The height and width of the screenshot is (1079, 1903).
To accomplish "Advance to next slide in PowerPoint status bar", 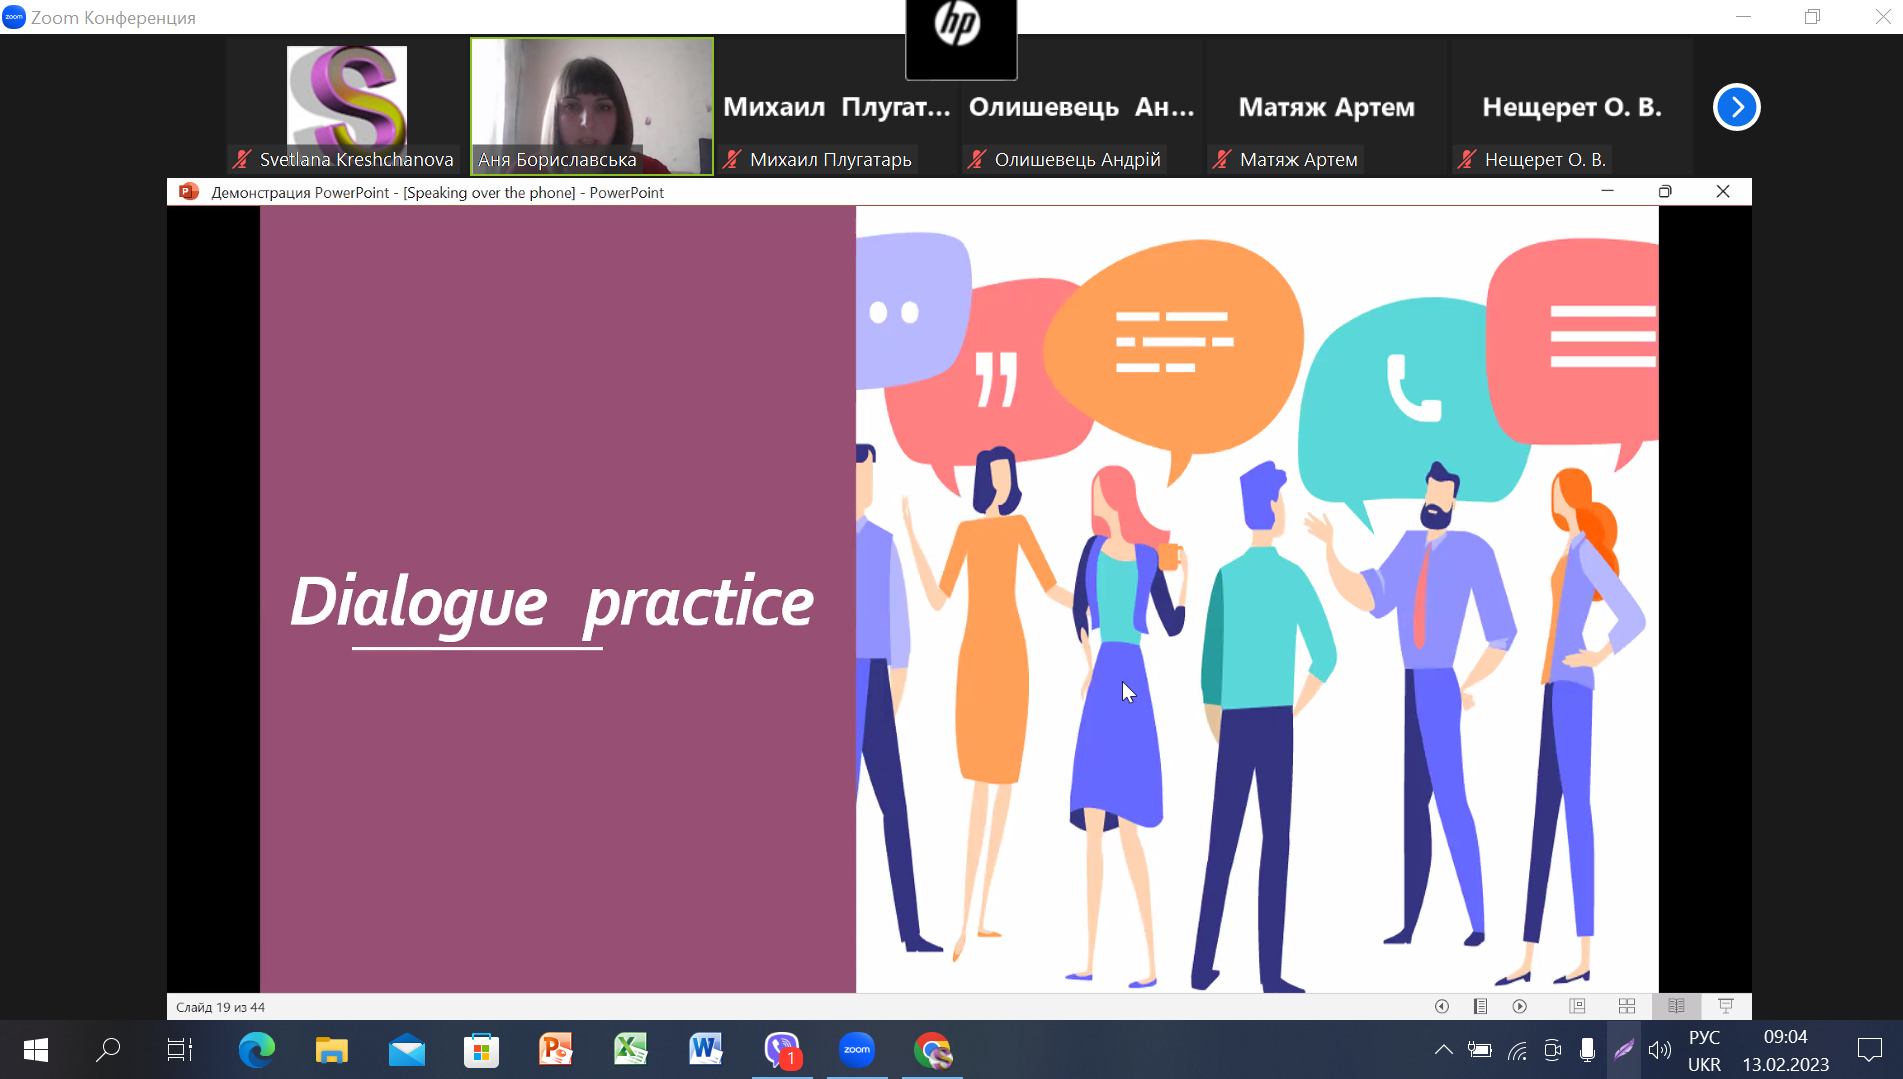I will pos(1520,1007).
